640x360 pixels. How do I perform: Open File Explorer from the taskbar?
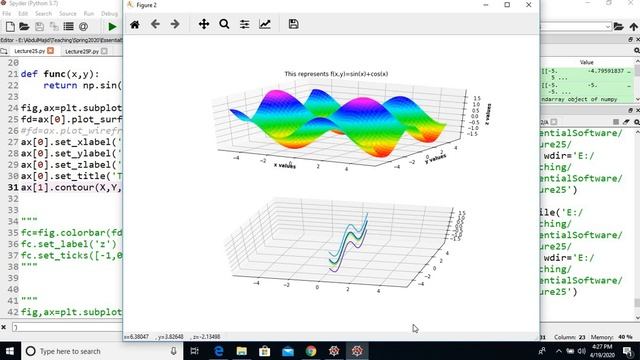242,351
